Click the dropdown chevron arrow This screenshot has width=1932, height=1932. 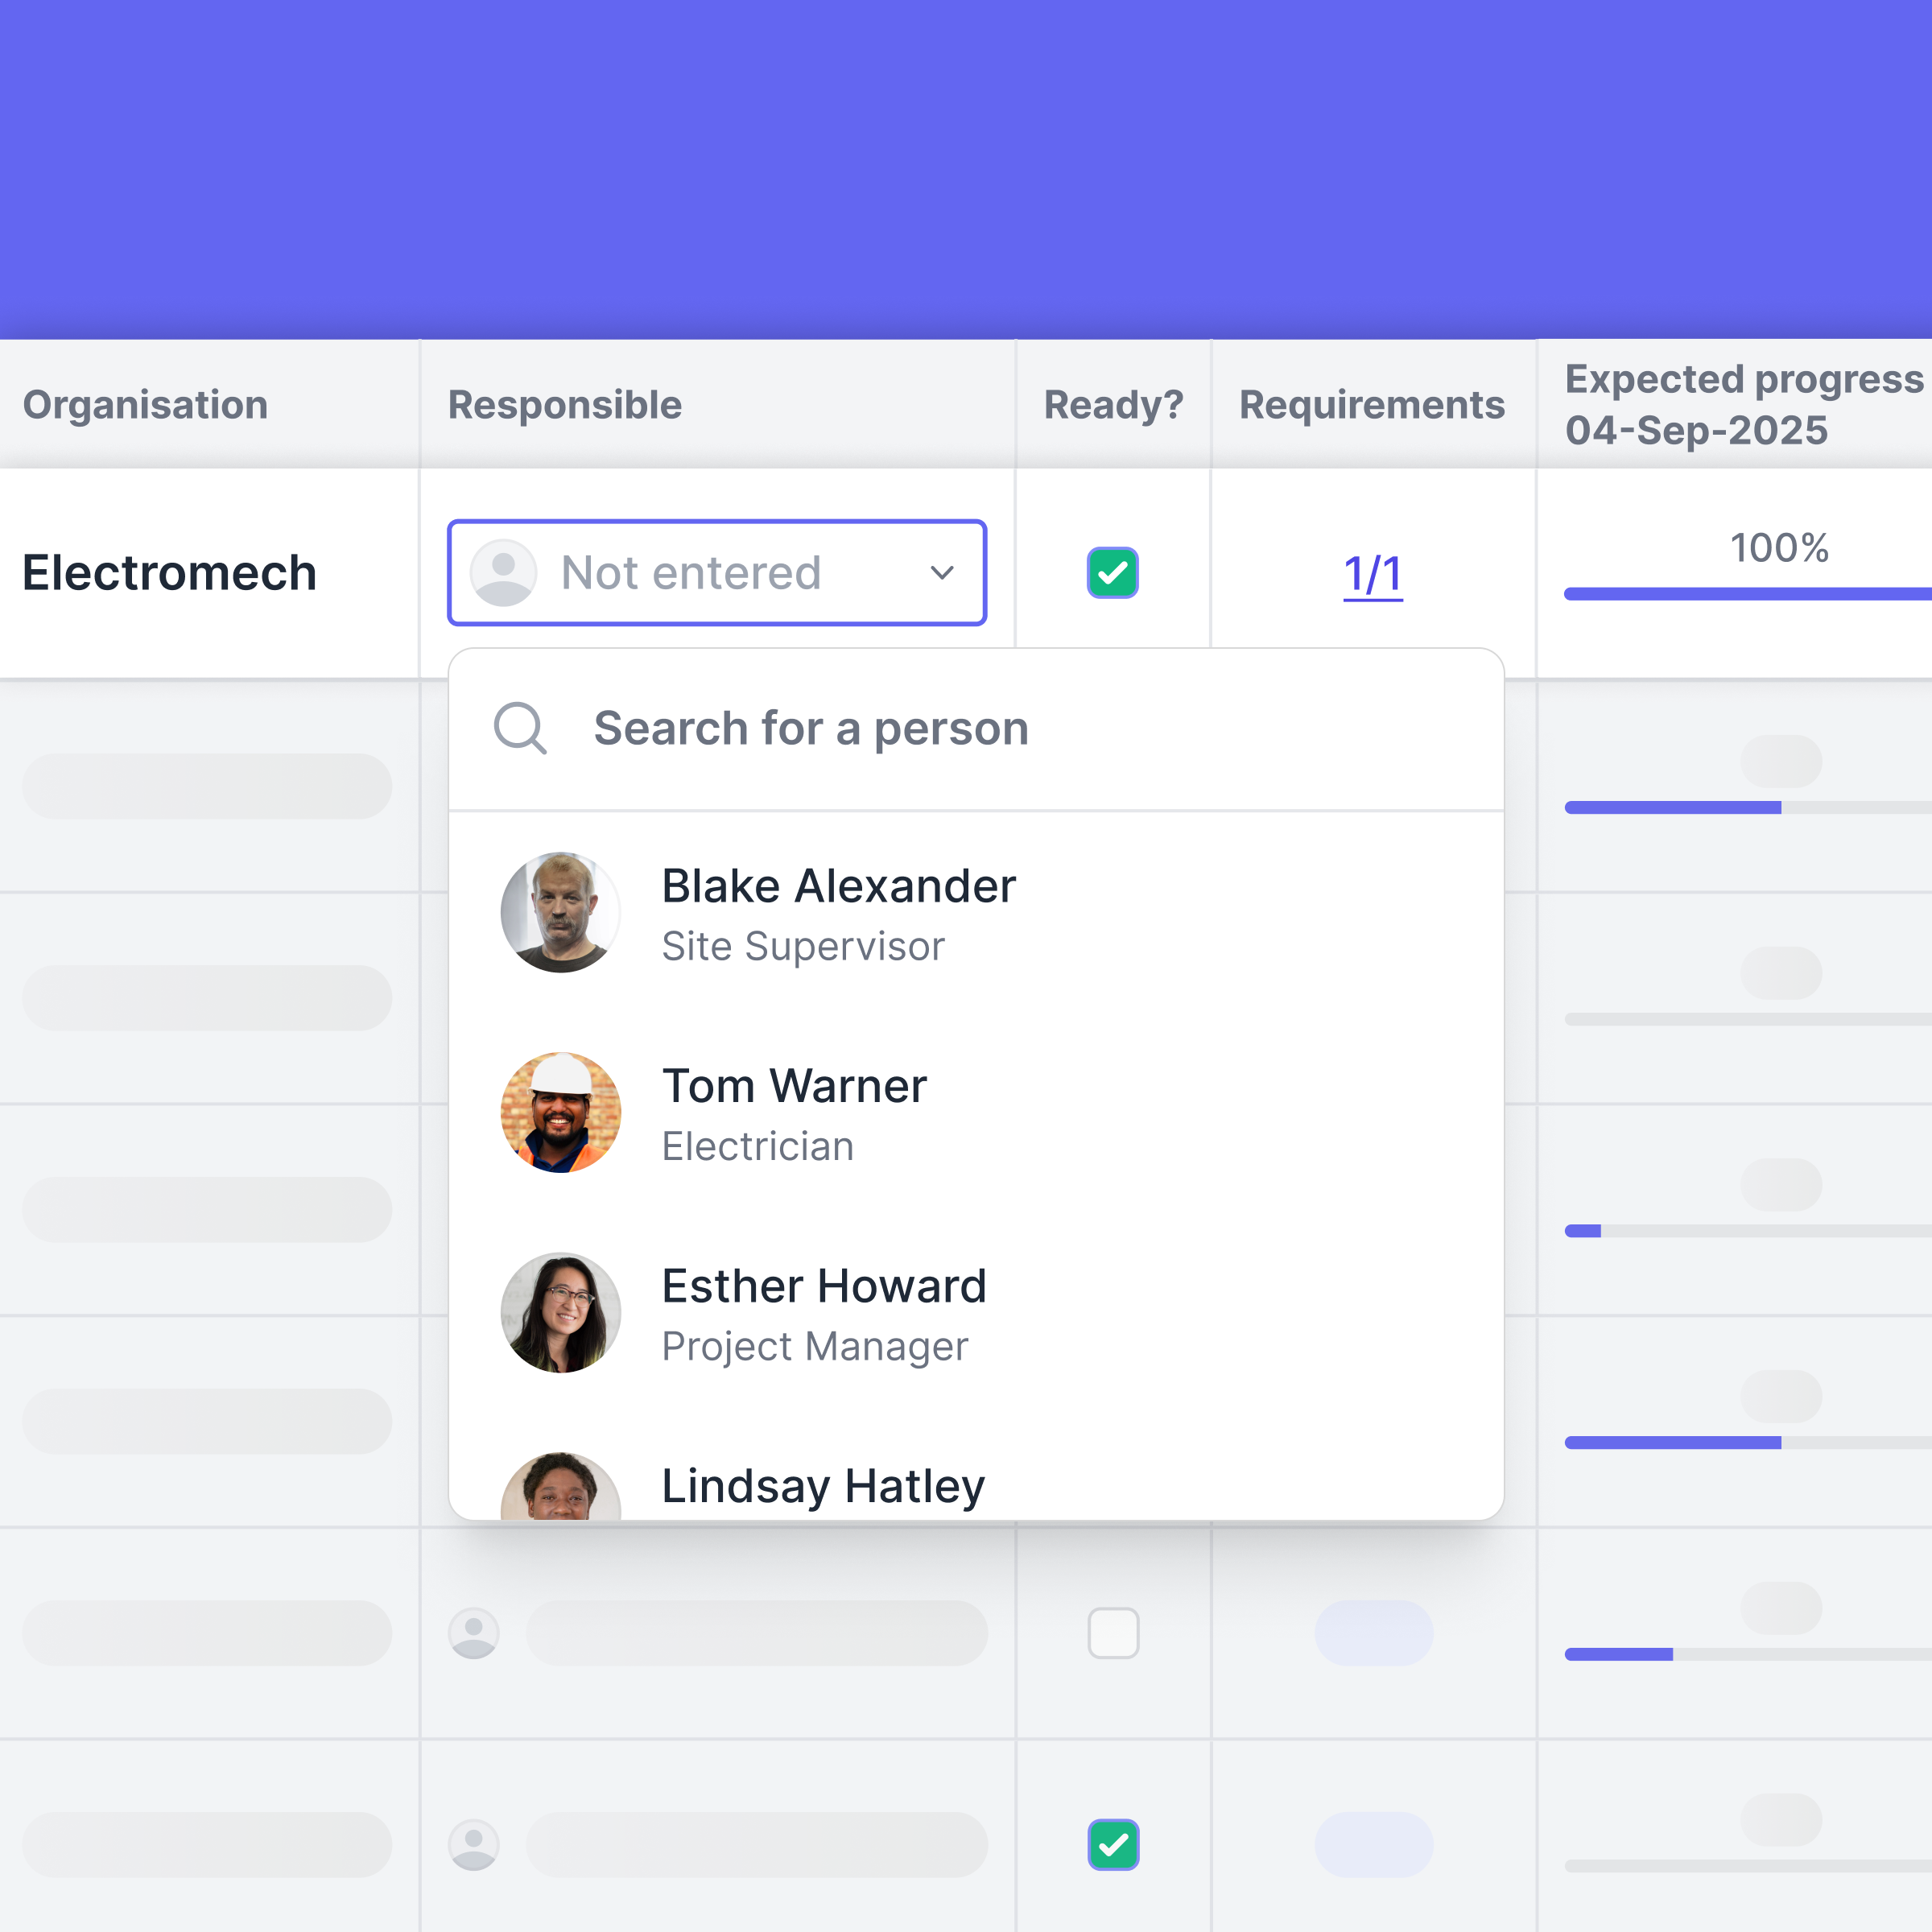point(941,573)
